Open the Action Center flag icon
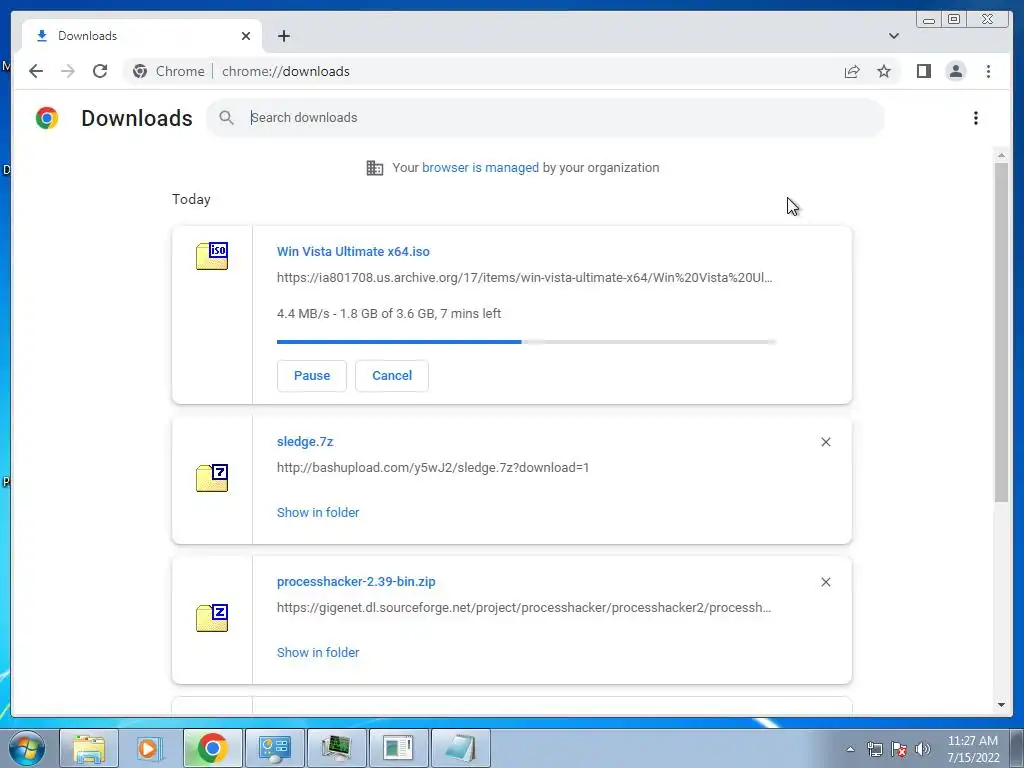Viewport: 1024px width, 768px height. [x=899, y=748]
